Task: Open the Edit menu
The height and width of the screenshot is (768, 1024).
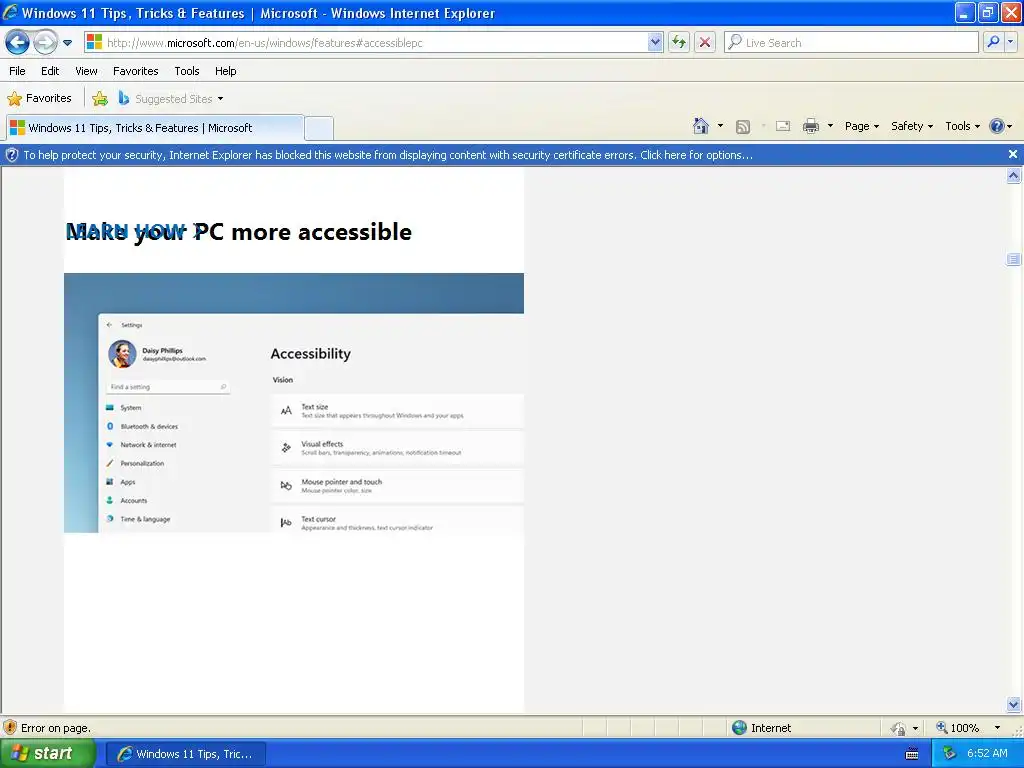Action: pyautogui.click(x=50, y=71)
